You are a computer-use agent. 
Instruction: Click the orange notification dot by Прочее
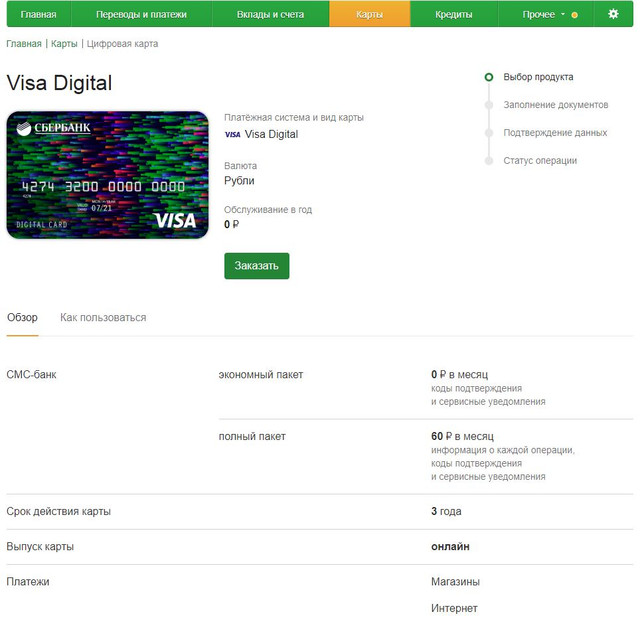pyautogui.click(x=574, y=15)
